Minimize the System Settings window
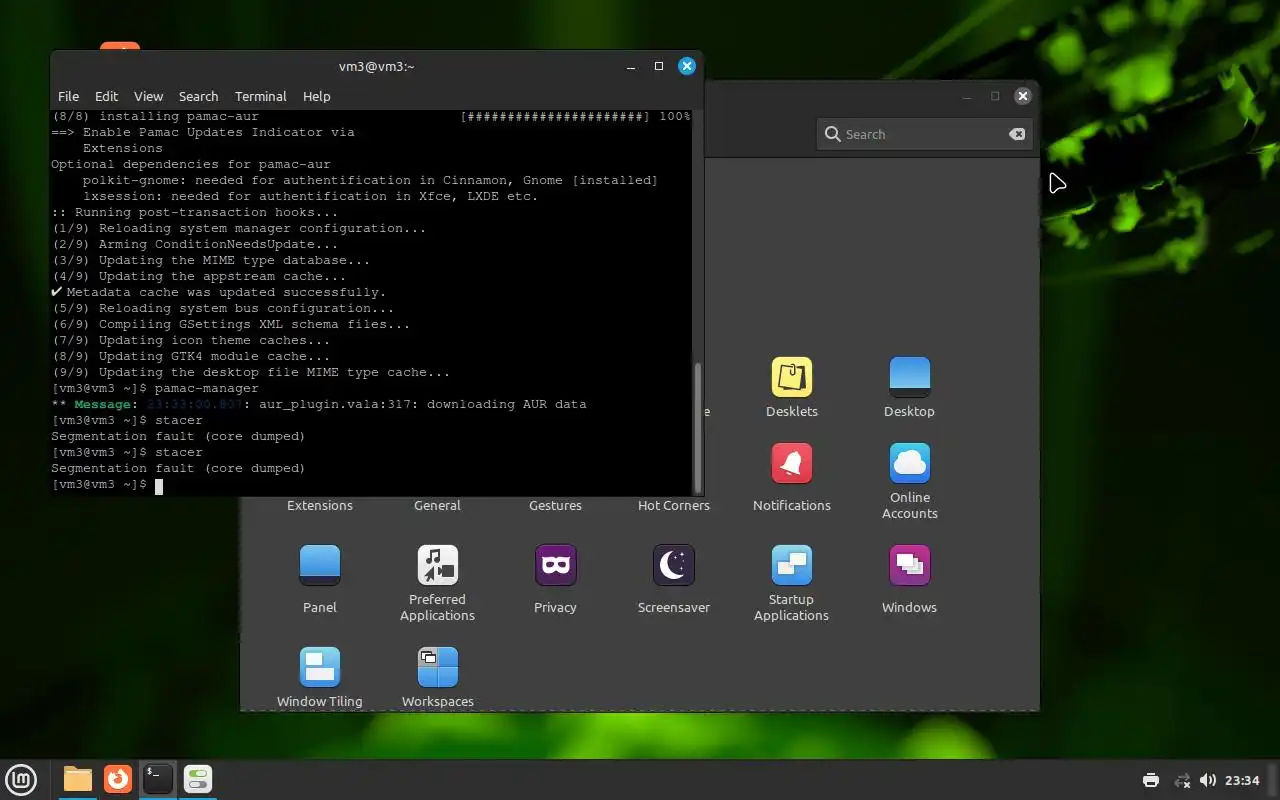 (967, 96)
